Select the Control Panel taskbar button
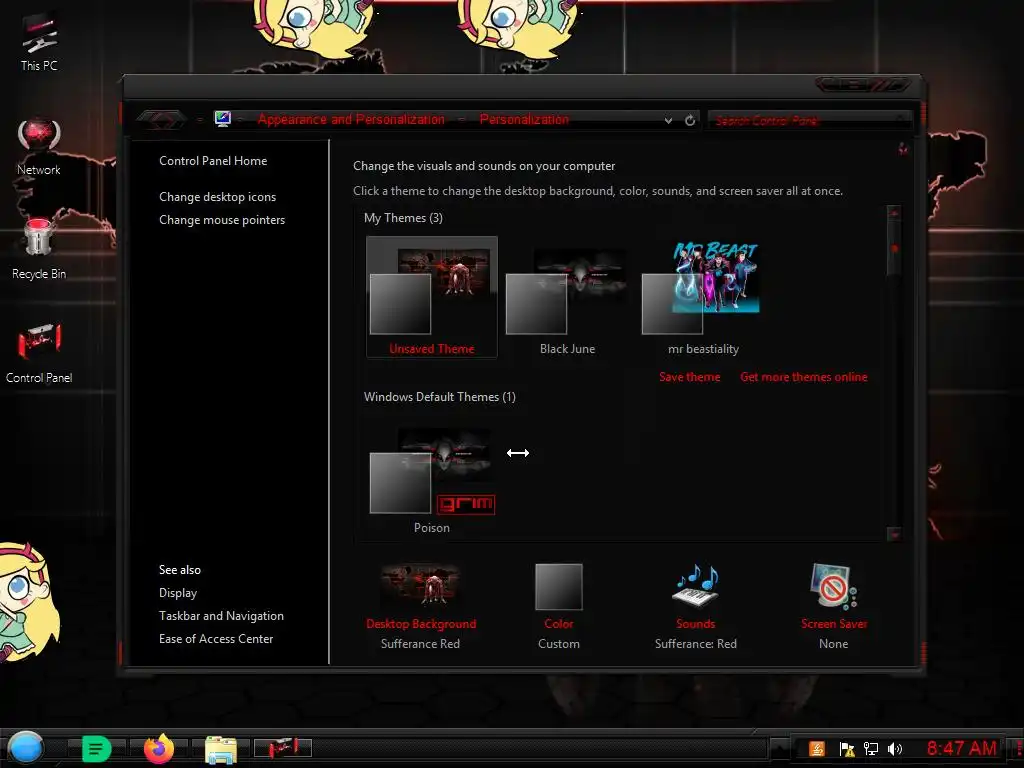The image size is (1024, 768). point(283,748)
